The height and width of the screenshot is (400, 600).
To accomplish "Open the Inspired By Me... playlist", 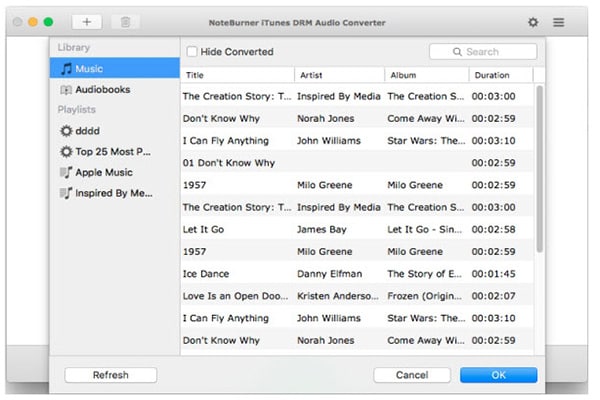I will pos(115,193).
